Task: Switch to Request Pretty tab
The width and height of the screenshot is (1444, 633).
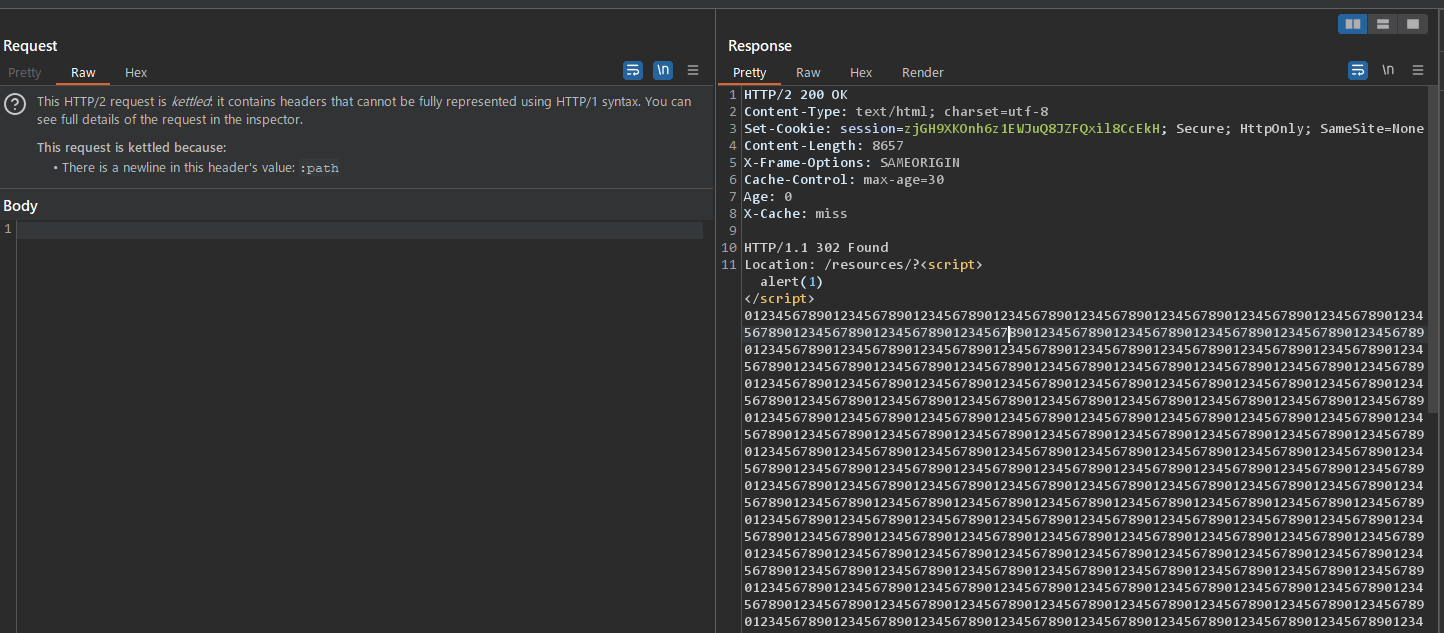Action: (x=25, y=73)
